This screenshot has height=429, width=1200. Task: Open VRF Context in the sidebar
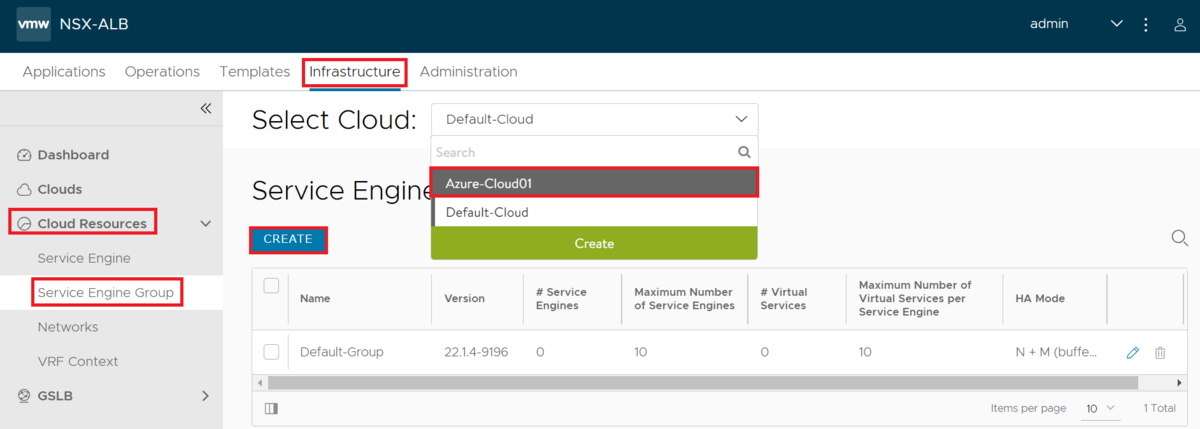pyautogui.click(x=78, y=361)
